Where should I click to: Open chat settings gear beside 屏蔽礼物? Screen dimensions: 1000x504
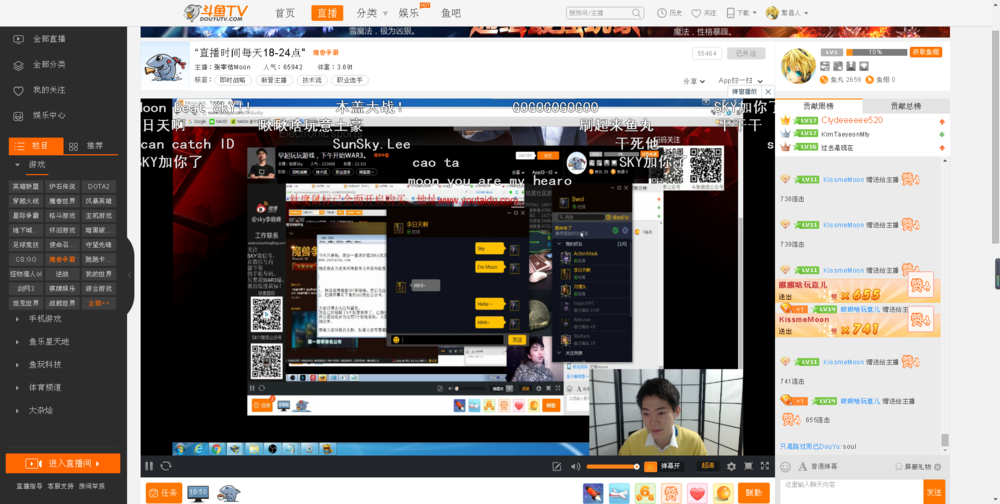[938, 467]
